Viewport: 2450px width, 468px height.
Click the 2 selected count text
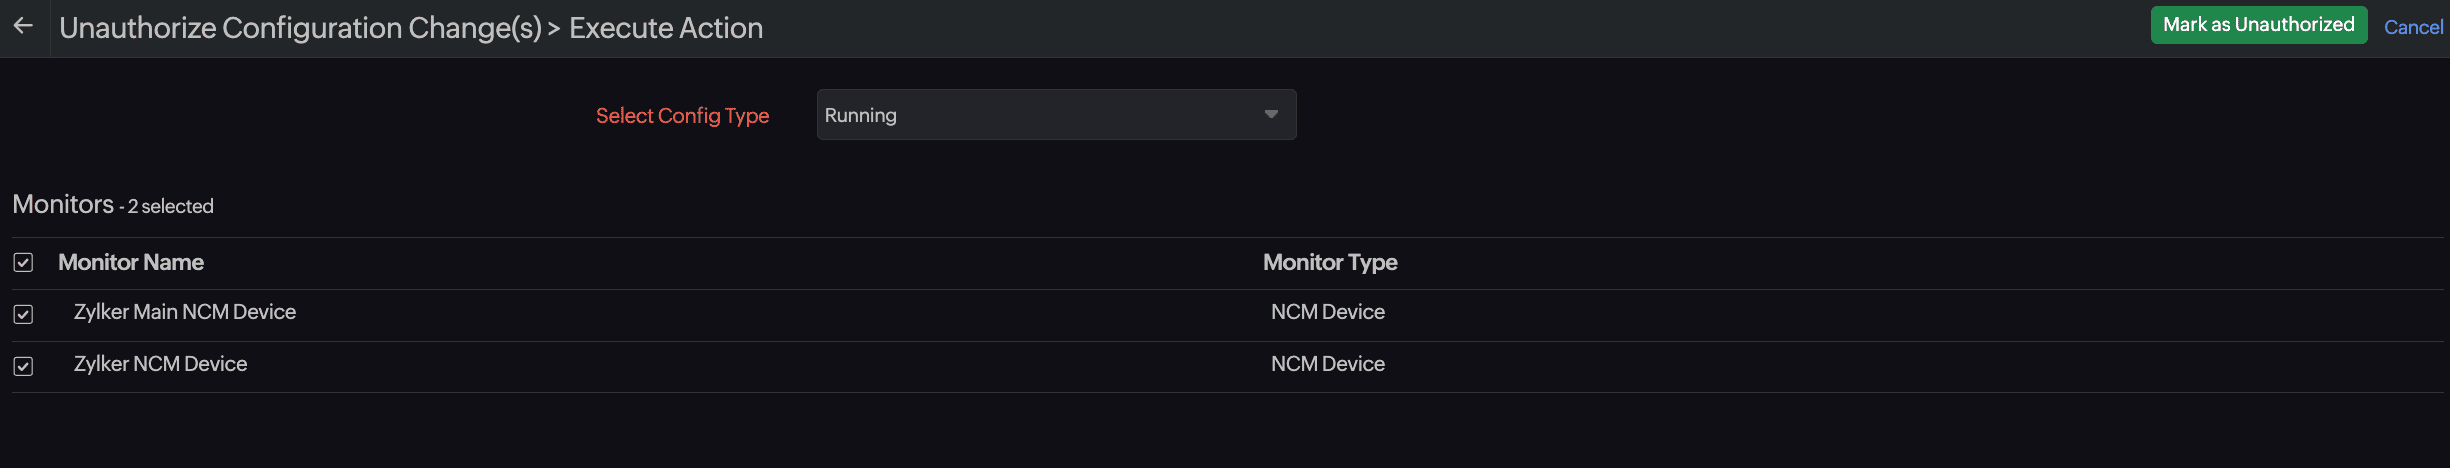click(x=170, y=206)
